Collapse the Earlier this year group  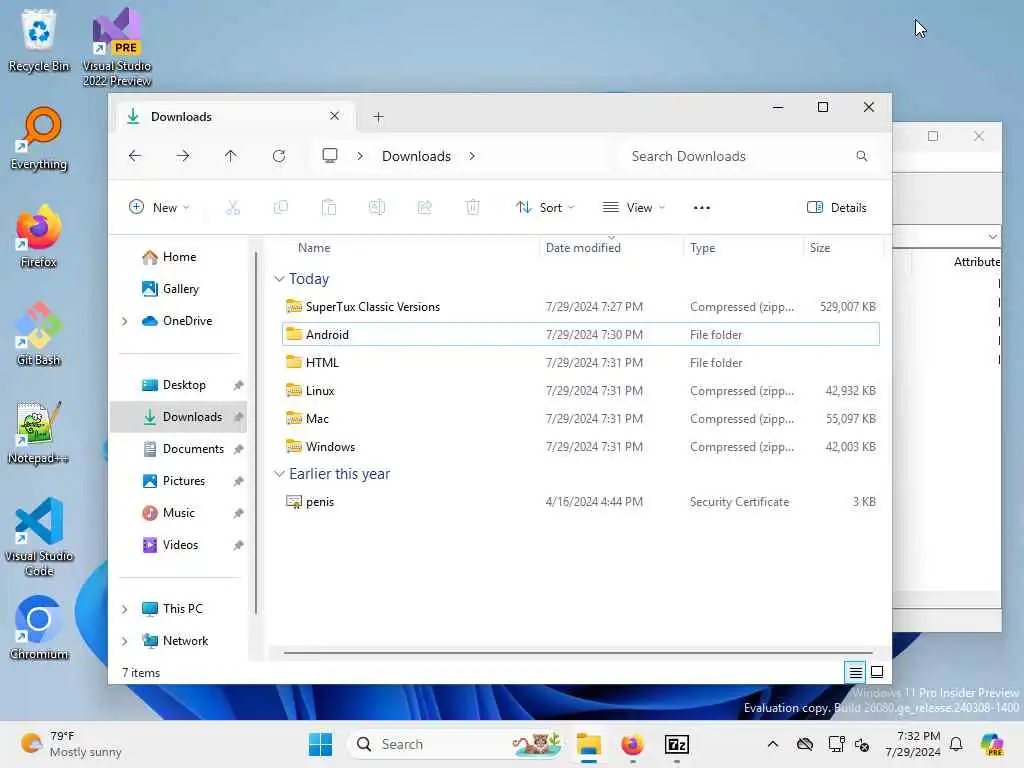point(279,474)
